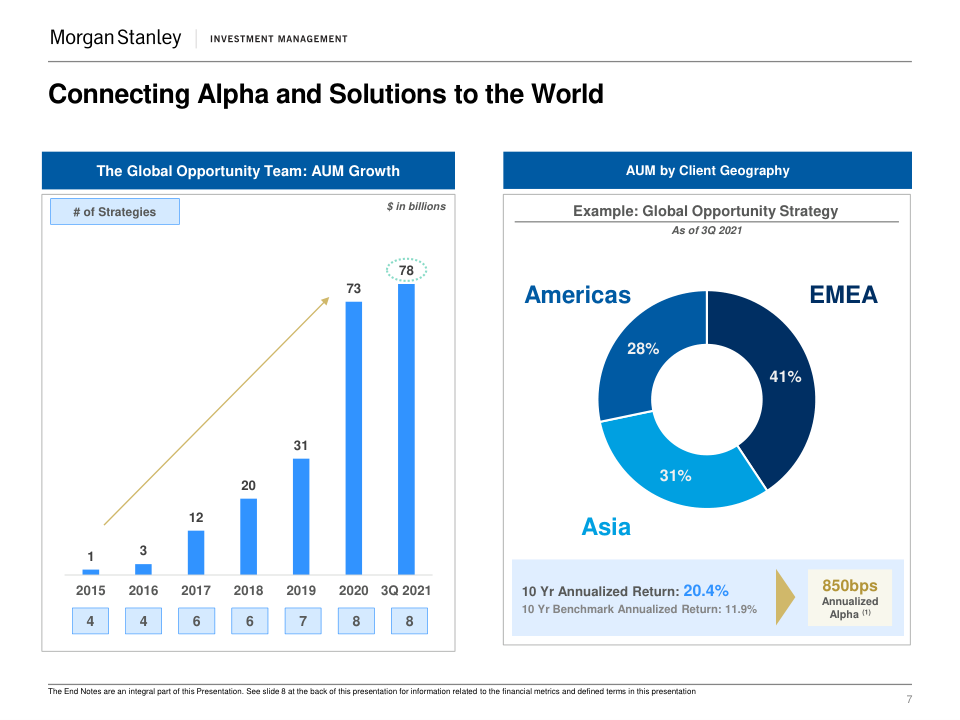Select the 'AUM by Client Geography' header
The height and width of the screenshot is (720, 960).
[707, 170]
